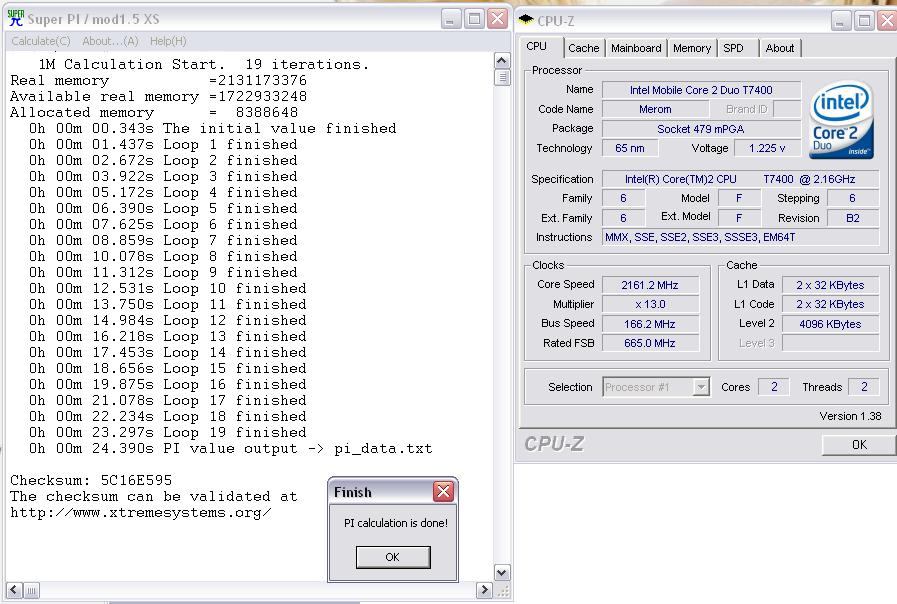Open the Help(H) menu
Image resolution: width=897 pixels, height=604 pixels.
pos(168,41)
